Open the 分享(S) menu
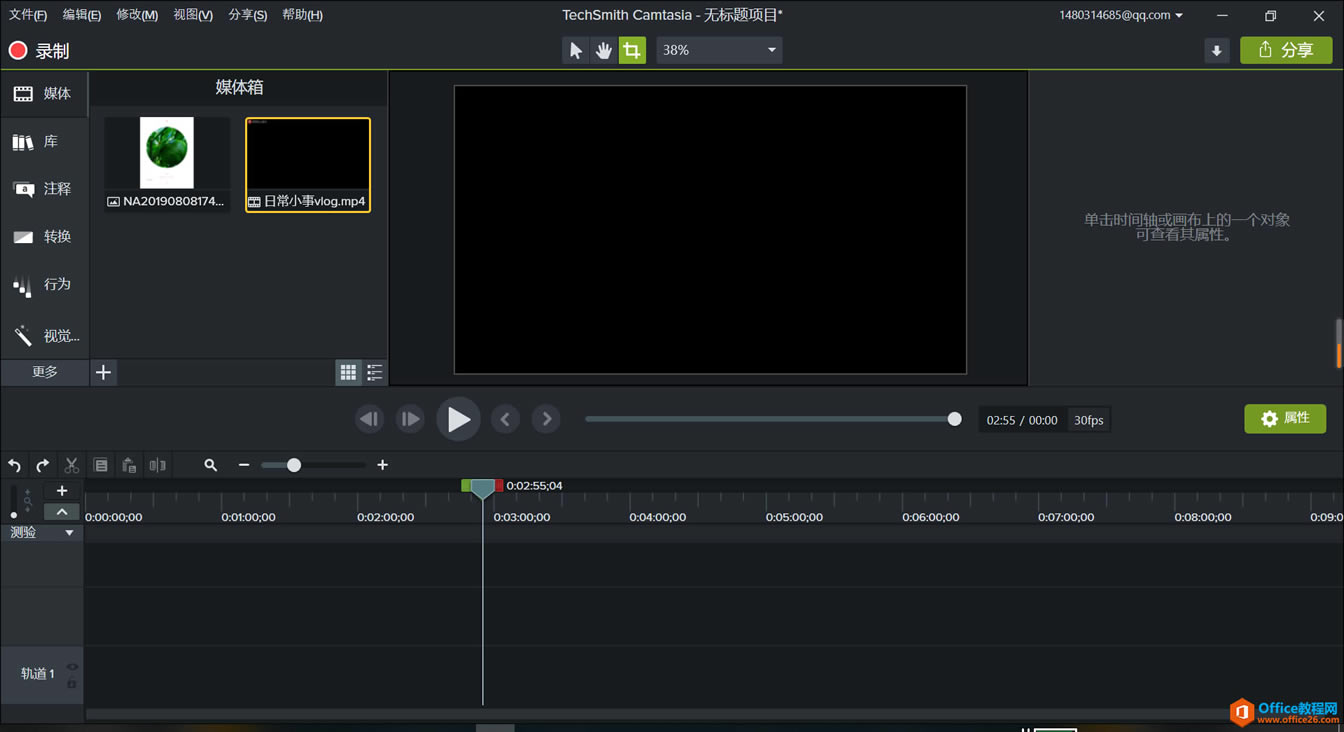Viewport: 1344px width, 732px height. click(x=247, y=15)
